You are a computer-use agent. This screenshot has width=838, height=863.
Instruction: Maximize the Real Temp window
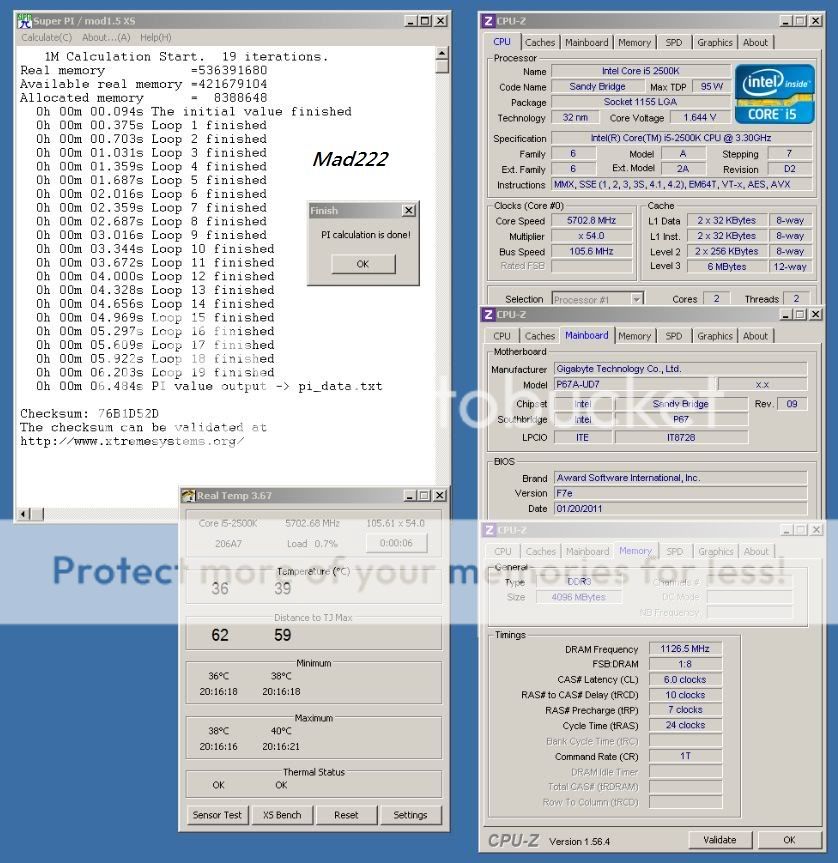coord(423,495)
